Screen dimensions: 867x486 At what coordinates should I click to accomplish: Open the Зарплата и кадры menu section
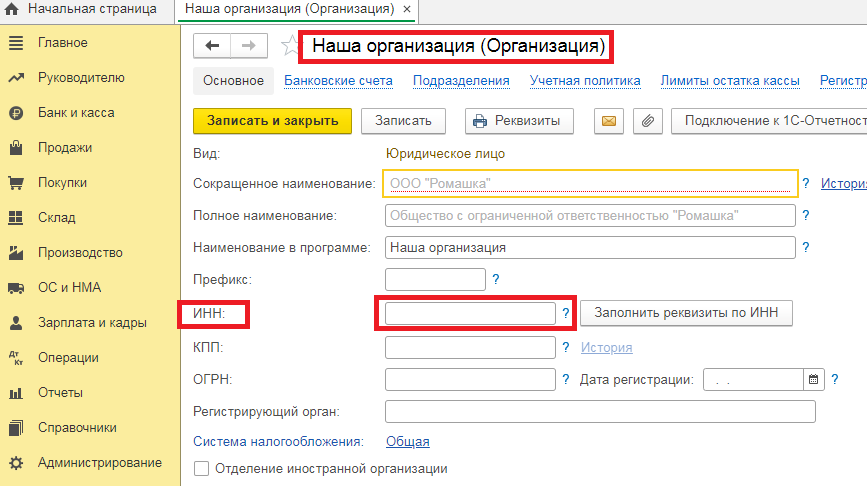(x=90, y=323)
